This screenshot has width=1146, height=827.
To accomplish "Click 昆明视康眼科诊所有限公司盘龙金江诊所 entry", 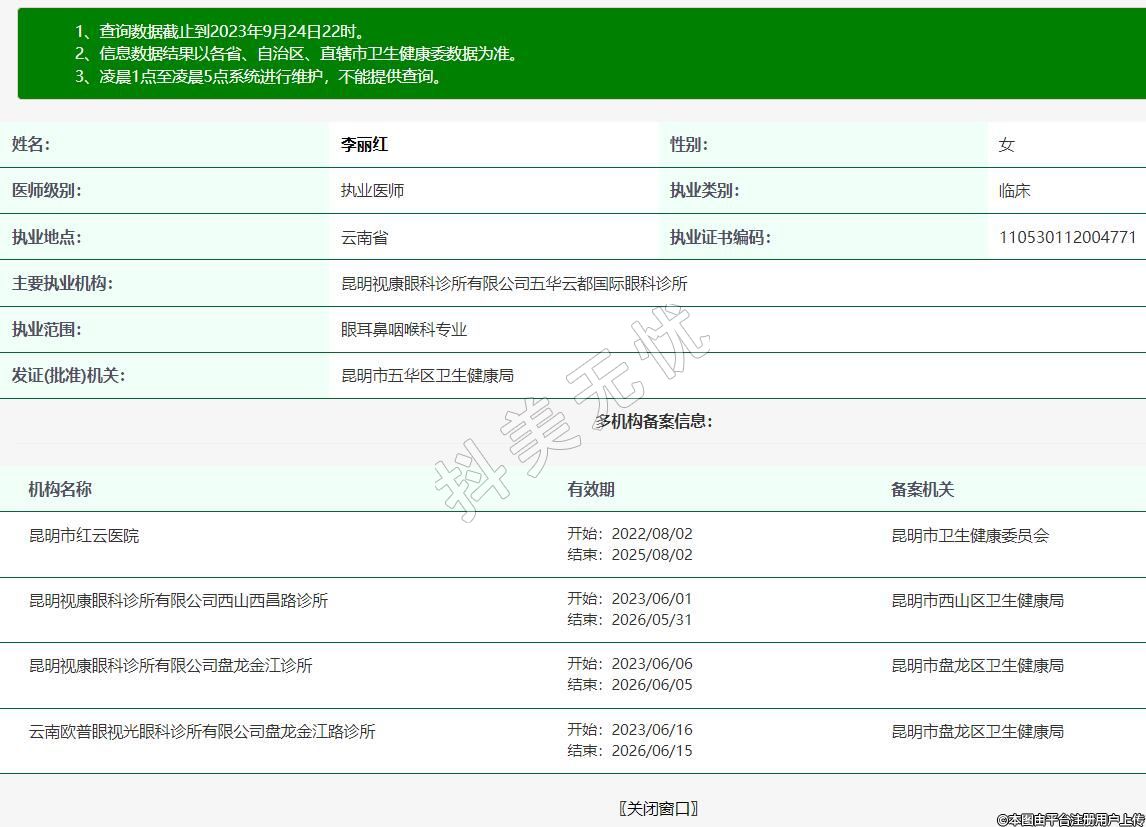I will 170,666.
